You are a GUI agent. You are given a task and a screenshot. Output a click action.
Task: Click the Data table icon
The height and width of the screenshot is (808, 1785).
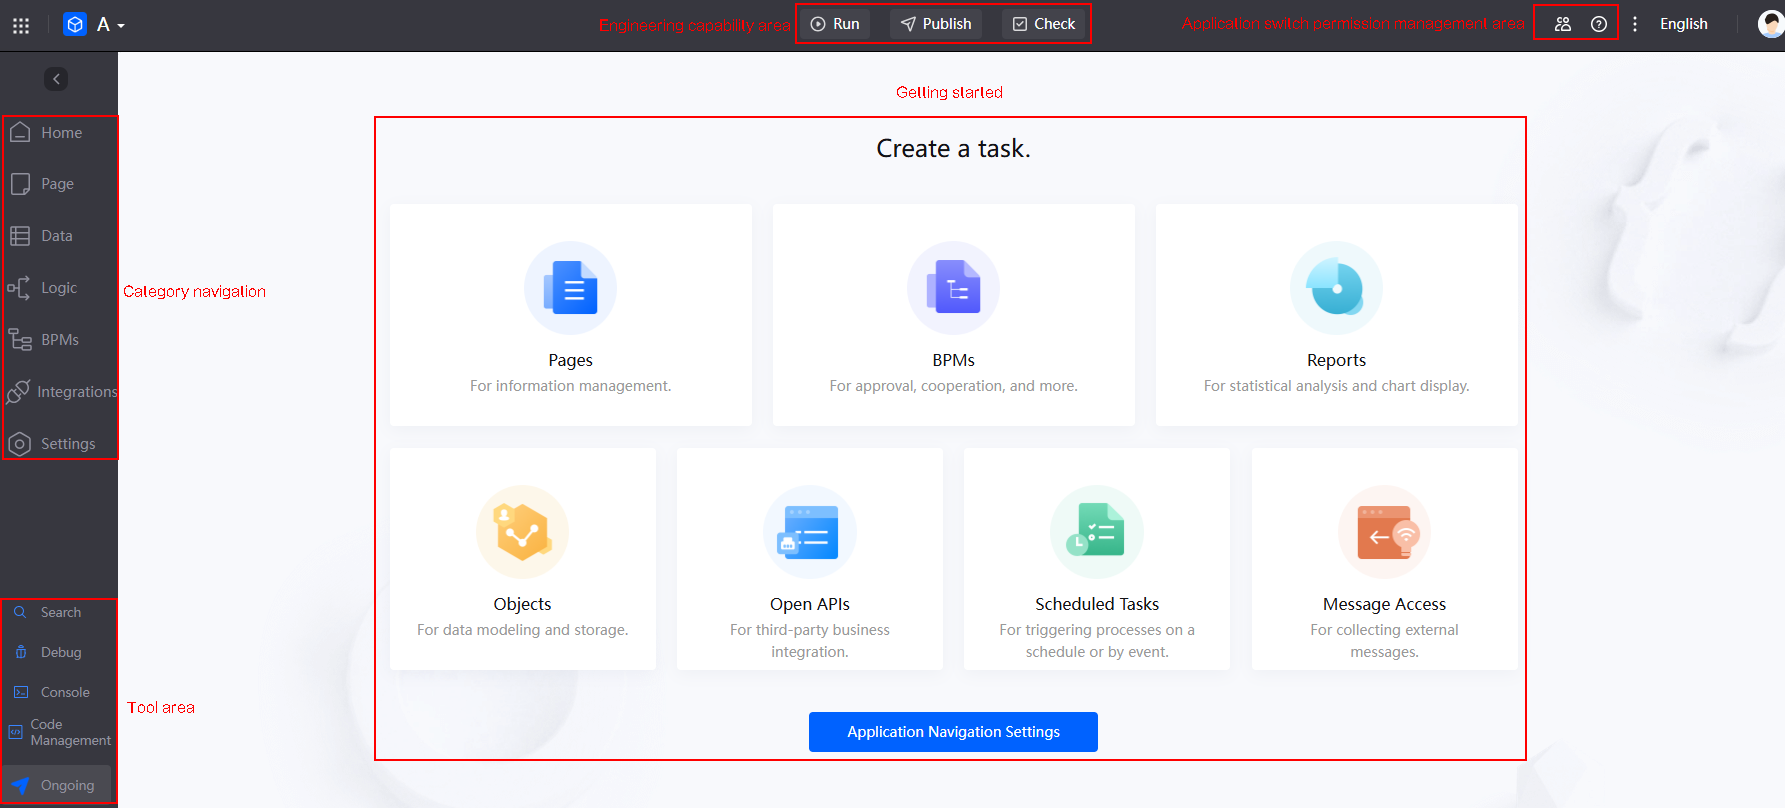click(x=20, y=236)
